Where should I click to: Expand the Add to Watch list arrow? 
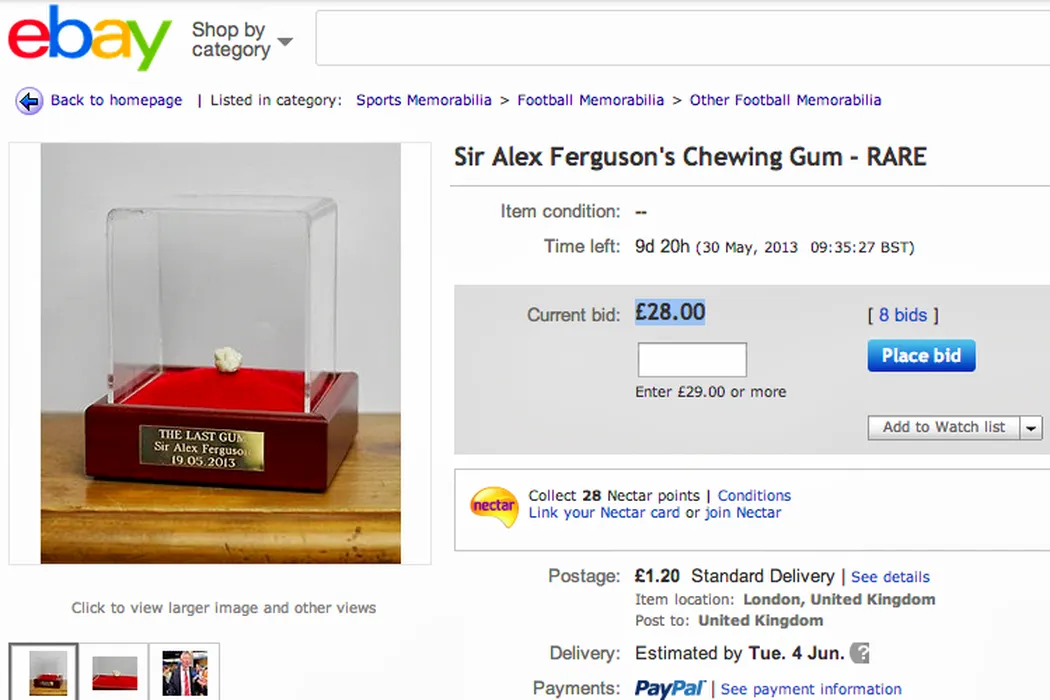click(x=1031, y=428)
